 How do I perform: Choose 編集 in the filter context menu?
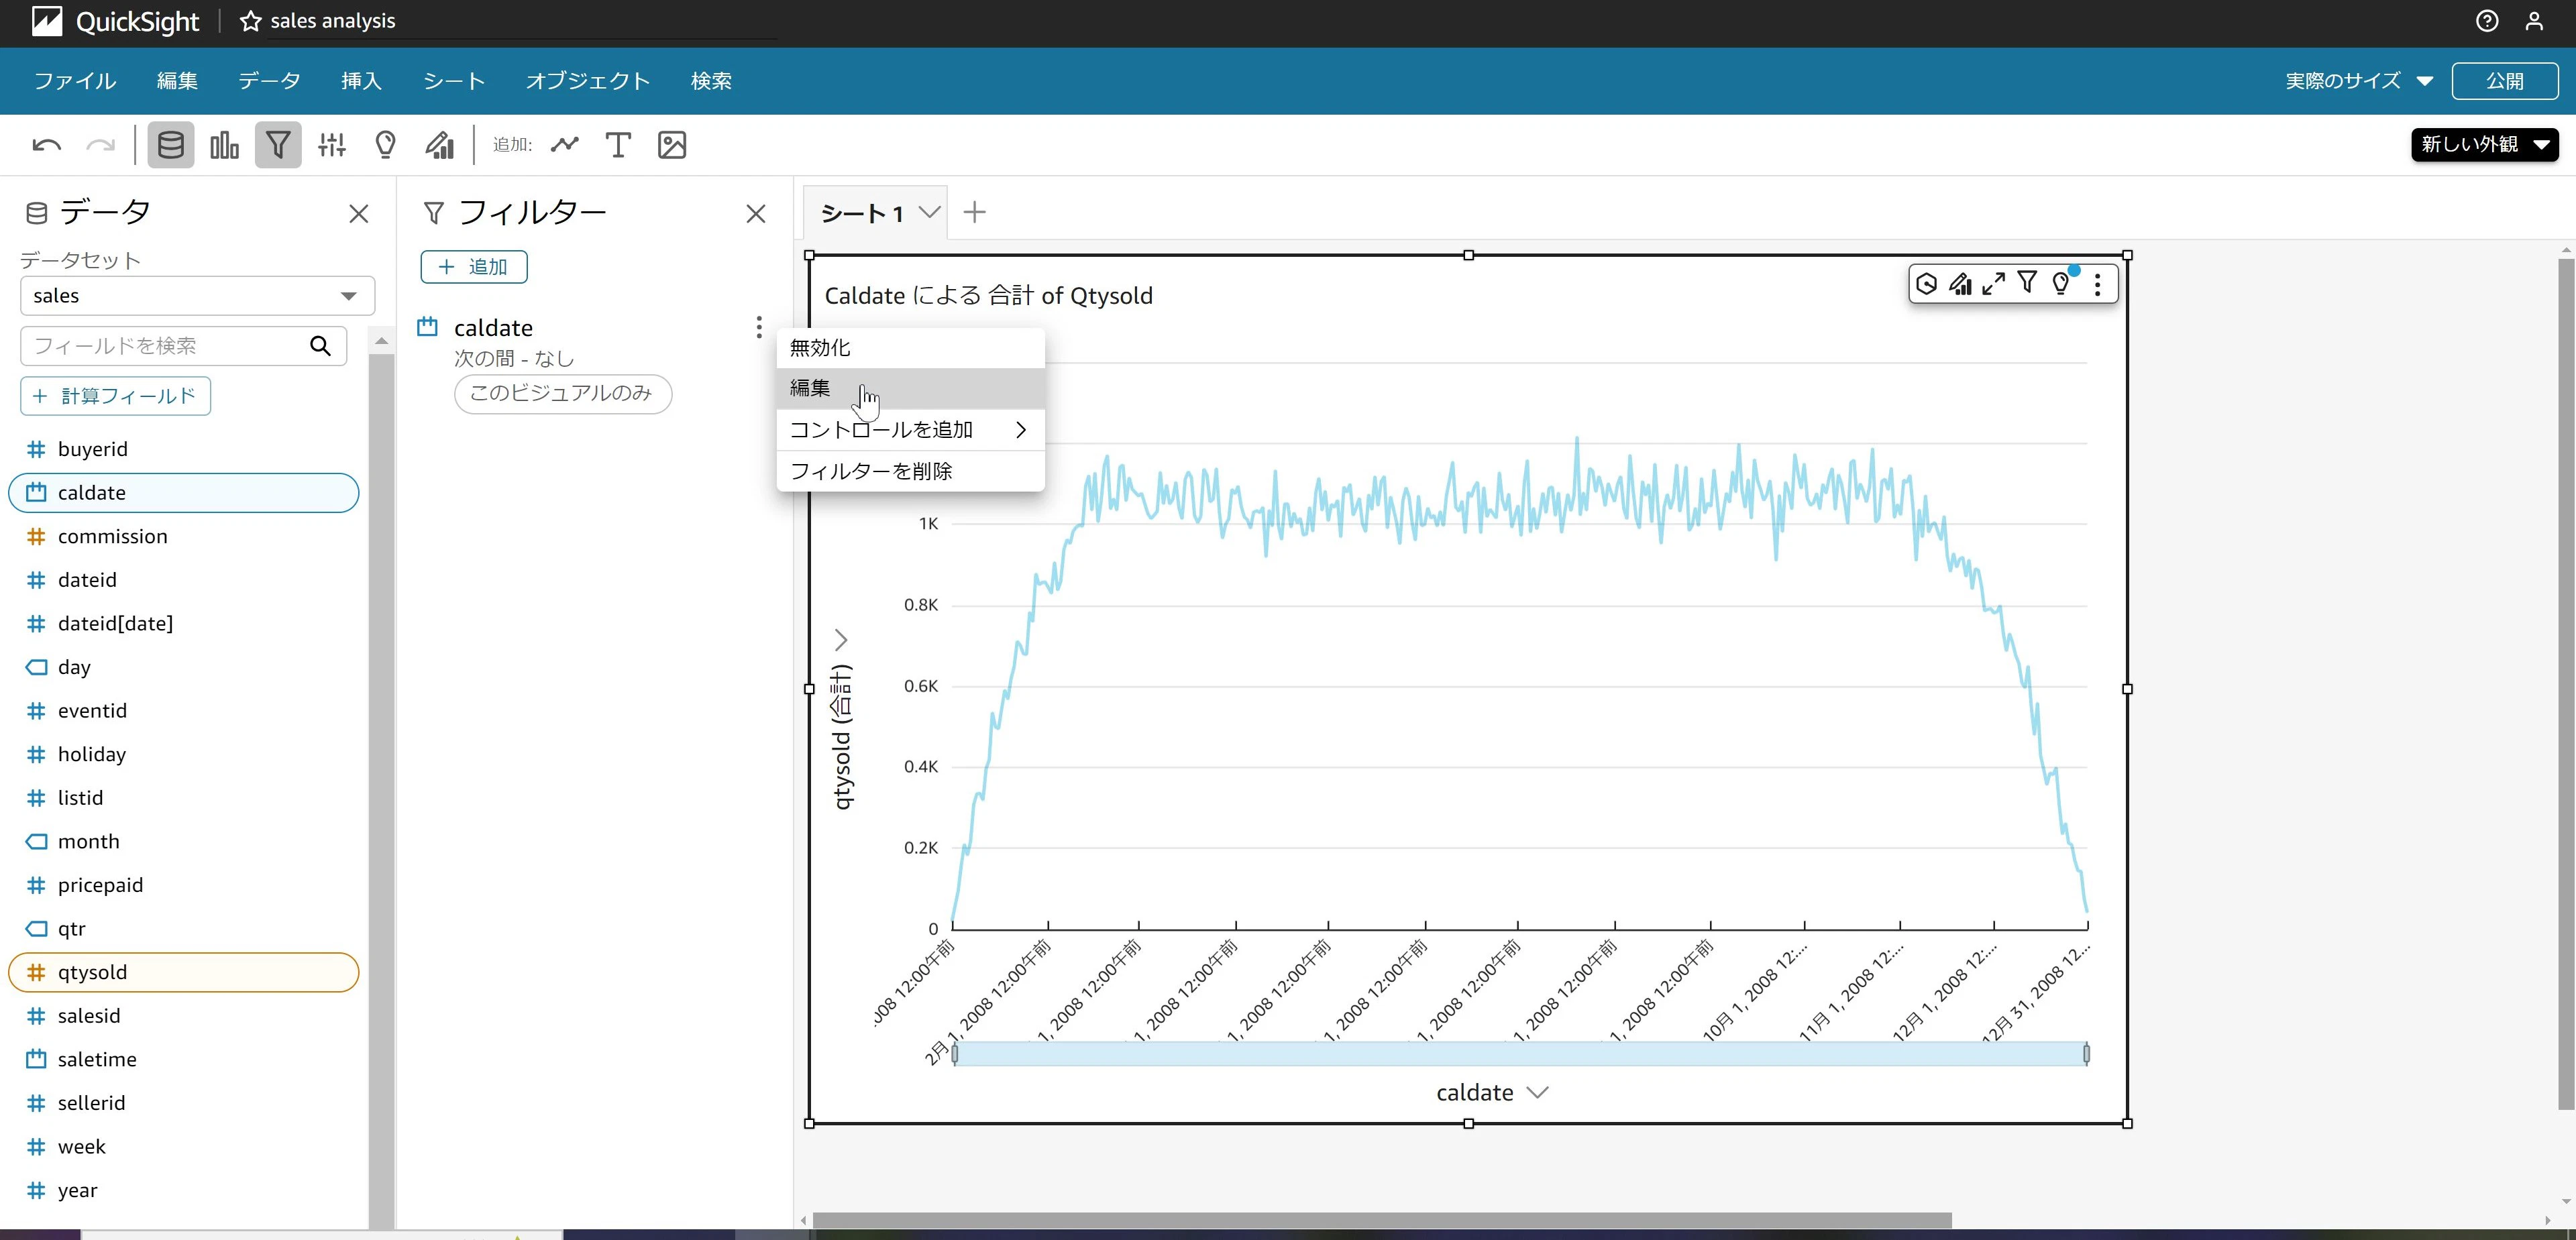910,388
